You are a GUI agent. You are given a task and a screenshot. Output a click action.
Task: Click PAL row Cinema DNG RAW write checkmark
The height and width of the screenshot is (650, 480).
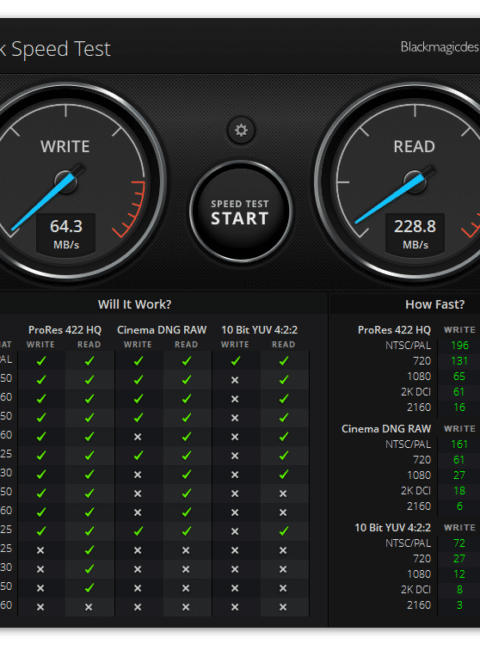(x=138, y=361)
